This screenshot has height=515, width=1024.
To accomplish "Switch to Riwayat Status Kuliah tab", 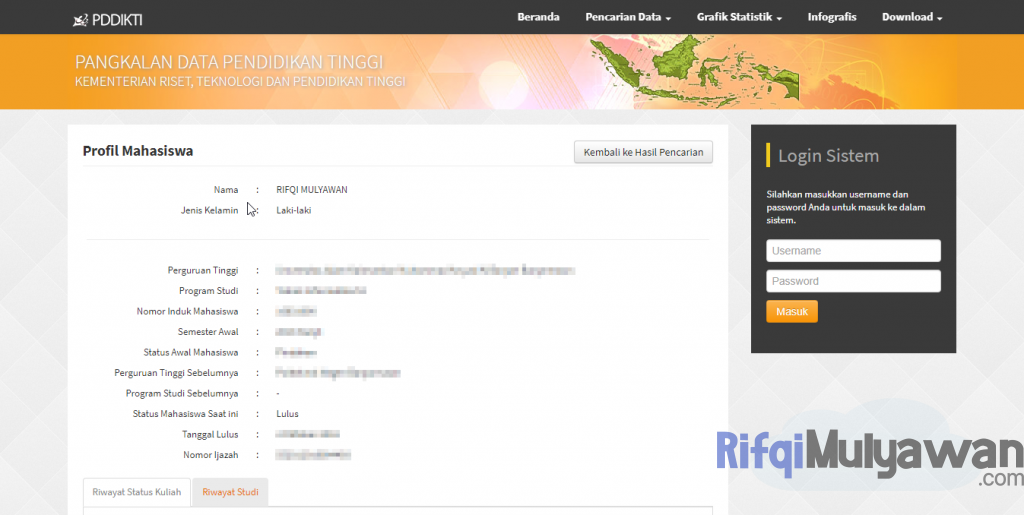I will [x=136, y=492].
